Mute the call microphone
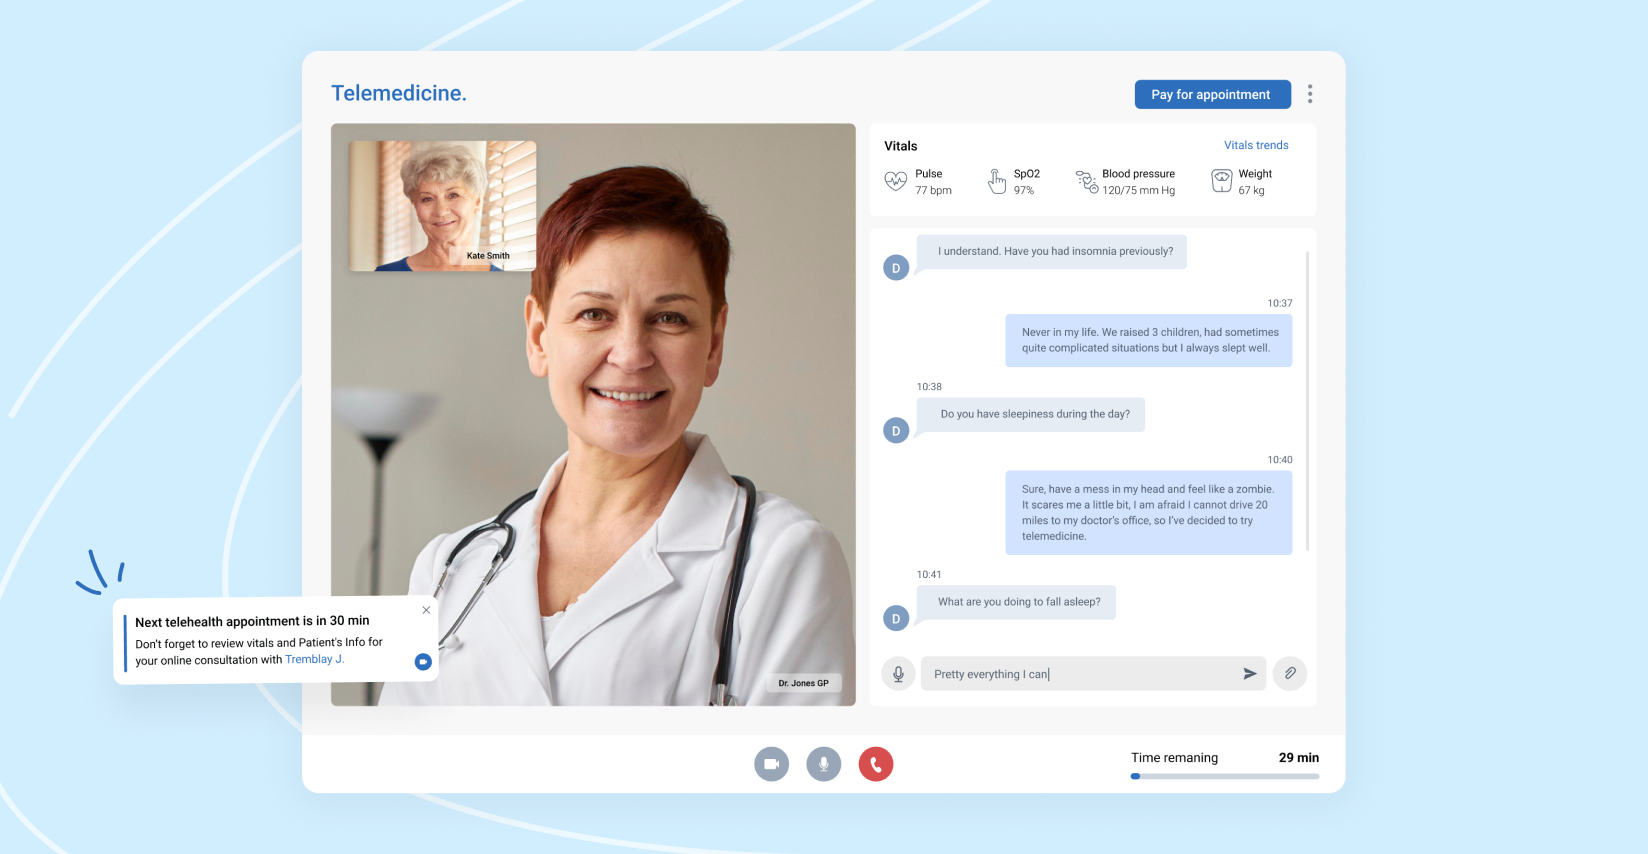Image resolution: width=1648 pixels, height=854 pixels. (823, 764)
